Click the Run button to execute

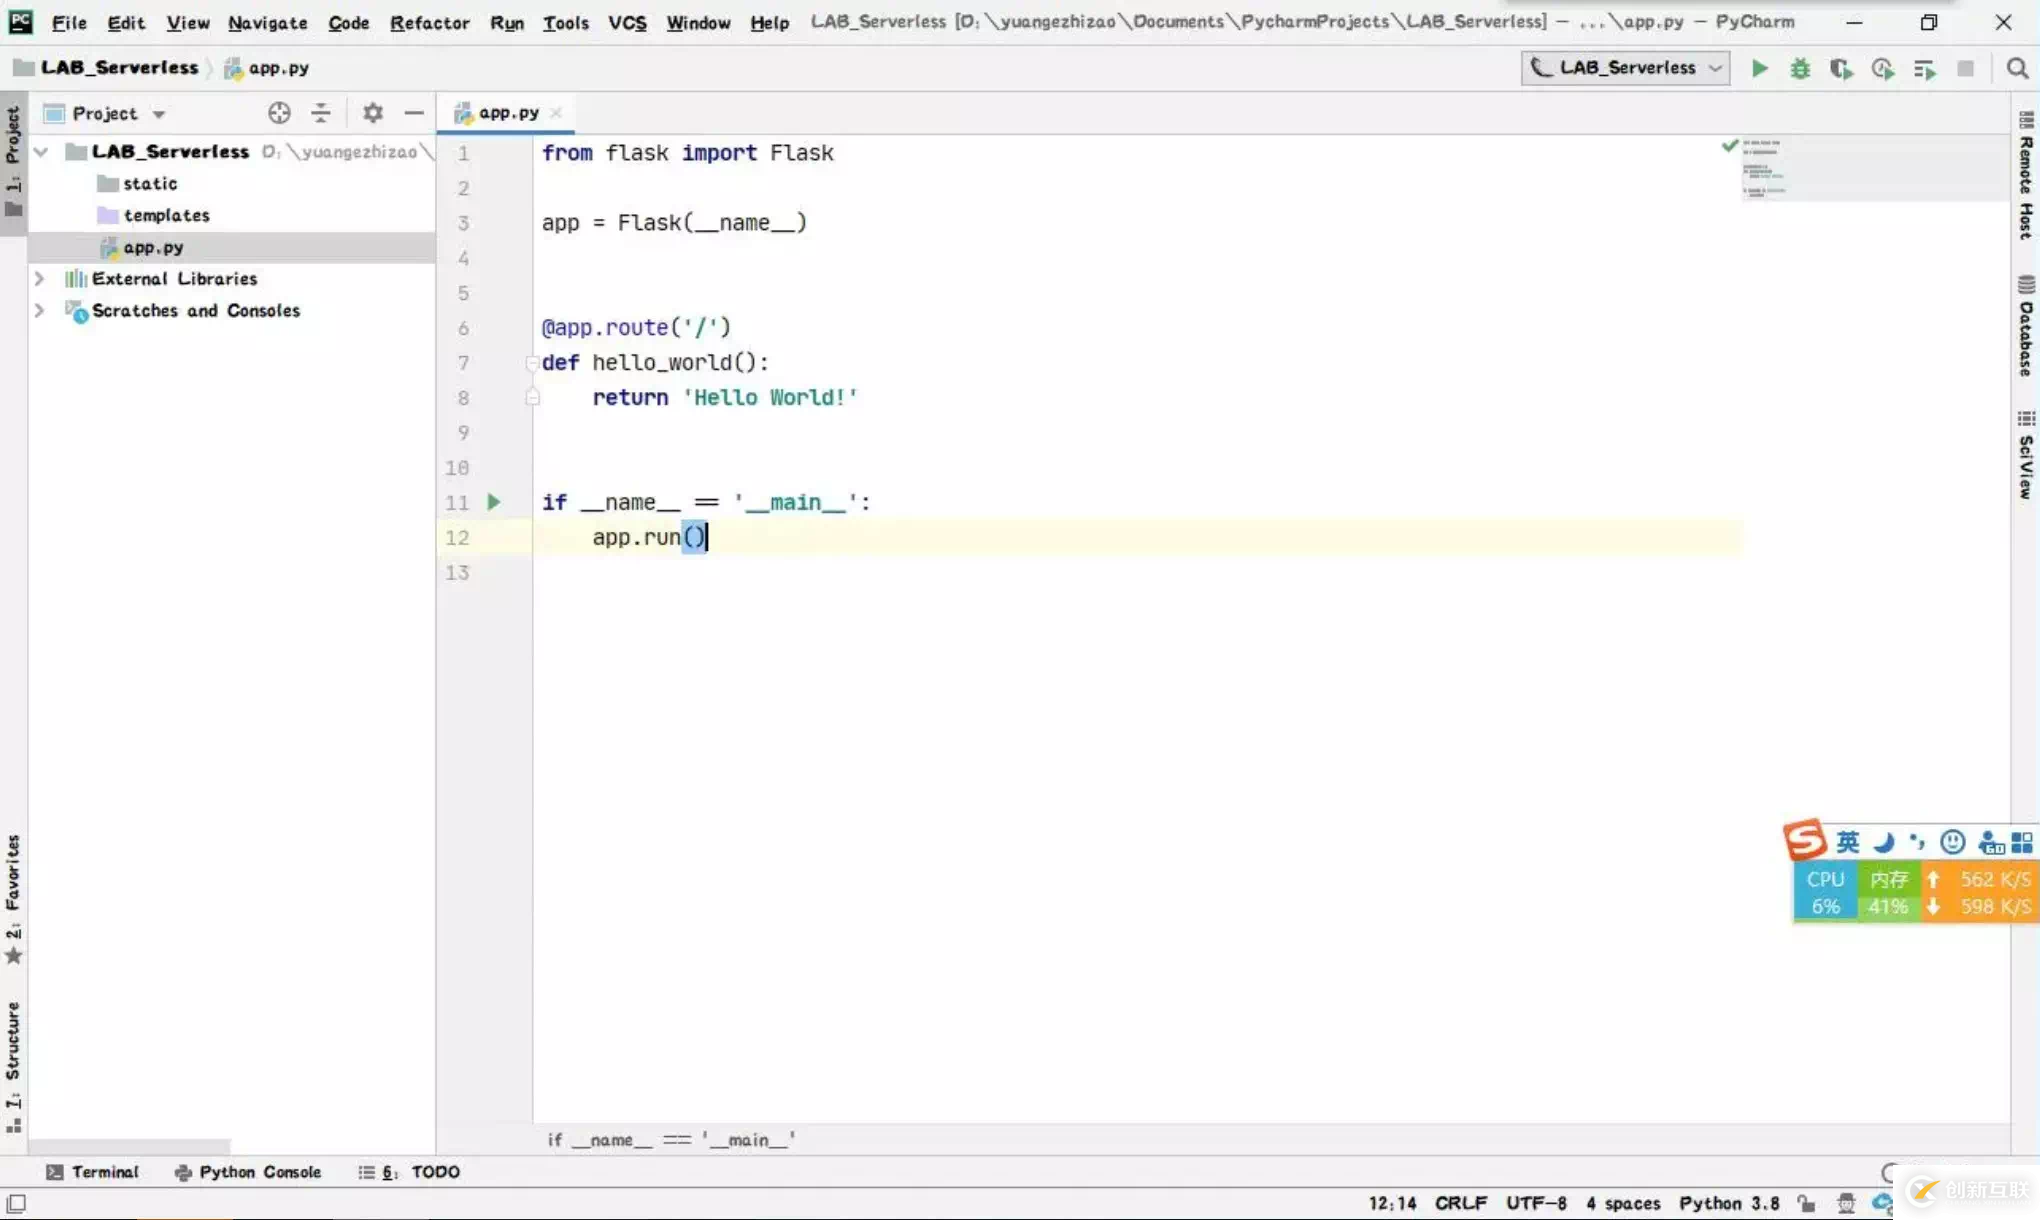tap(1758, 68)
